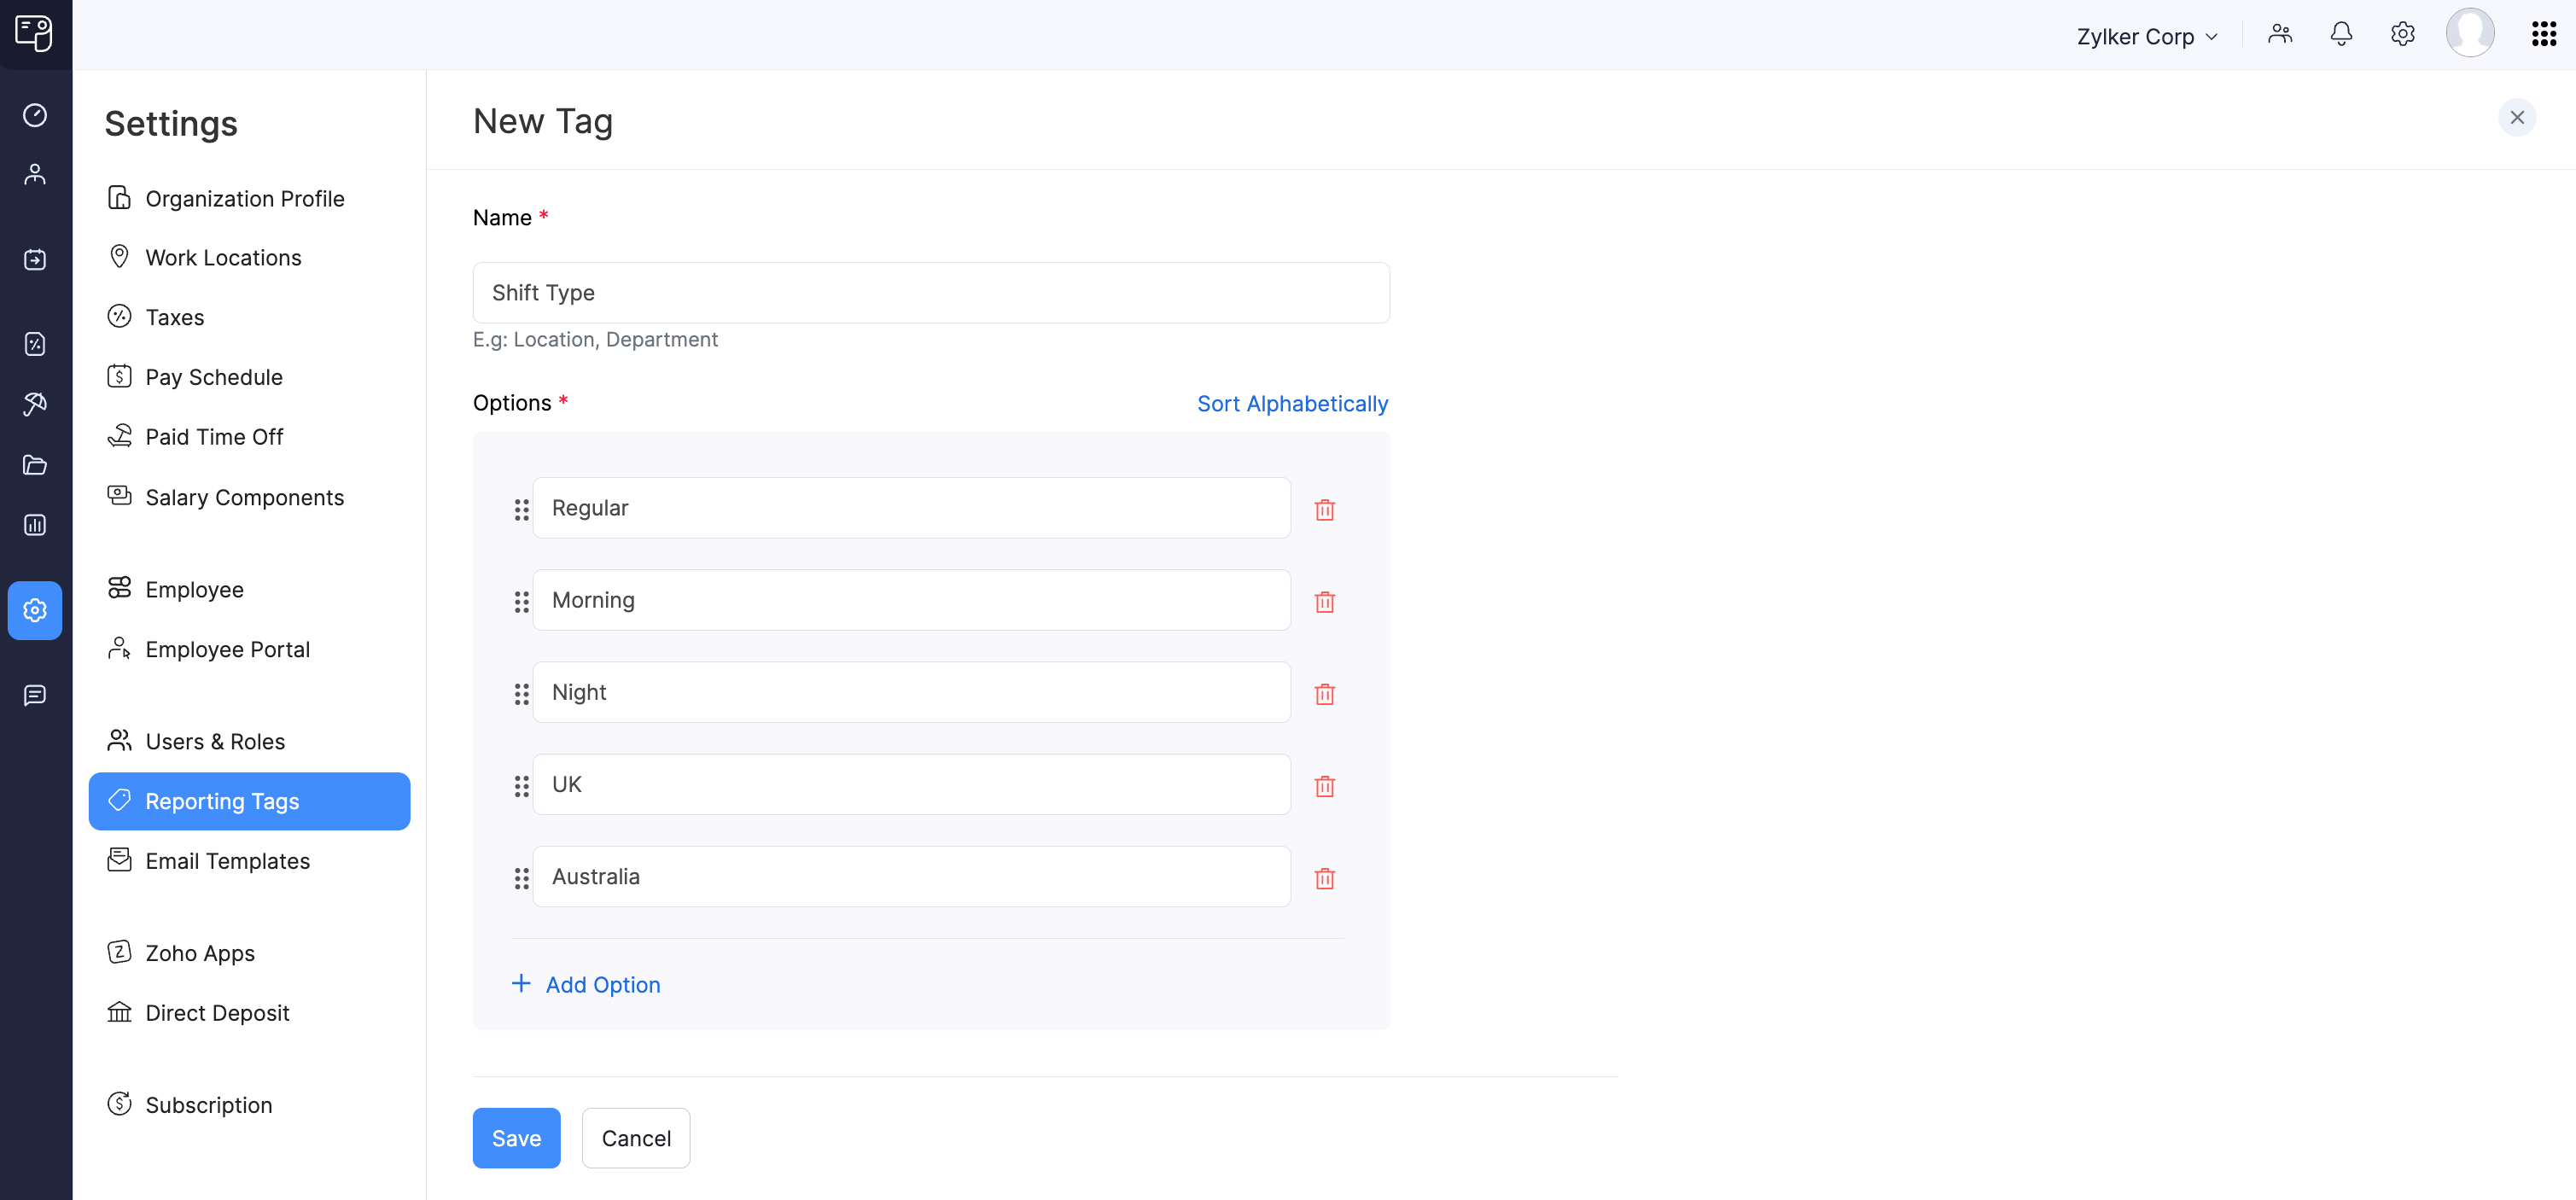Open apps grid launcher
The image size is (2576, 1200).
(2544, 34)
